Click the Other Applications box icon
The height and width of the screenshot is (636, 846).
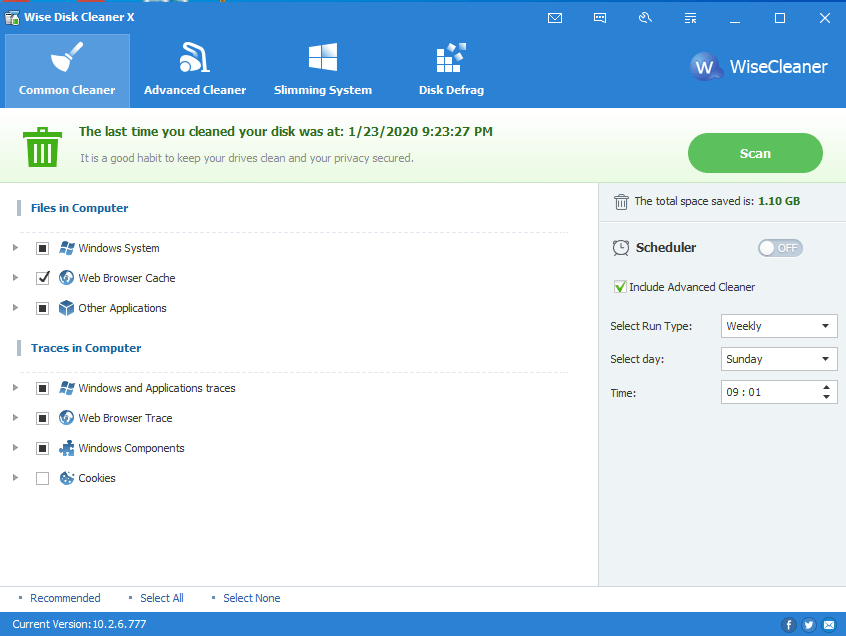click(66, 308)
